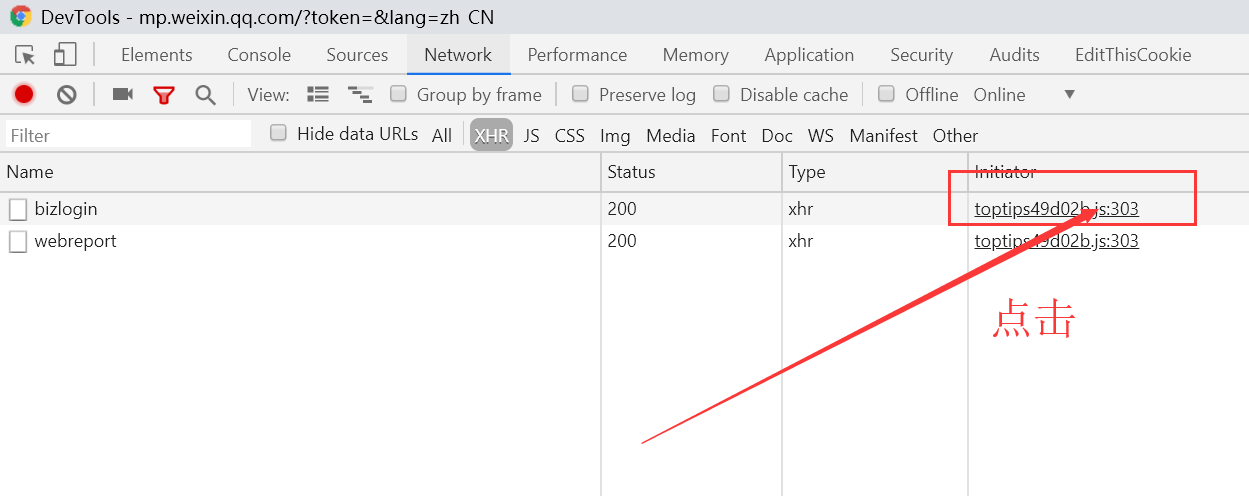Click the inspect element picker icon

26,55
